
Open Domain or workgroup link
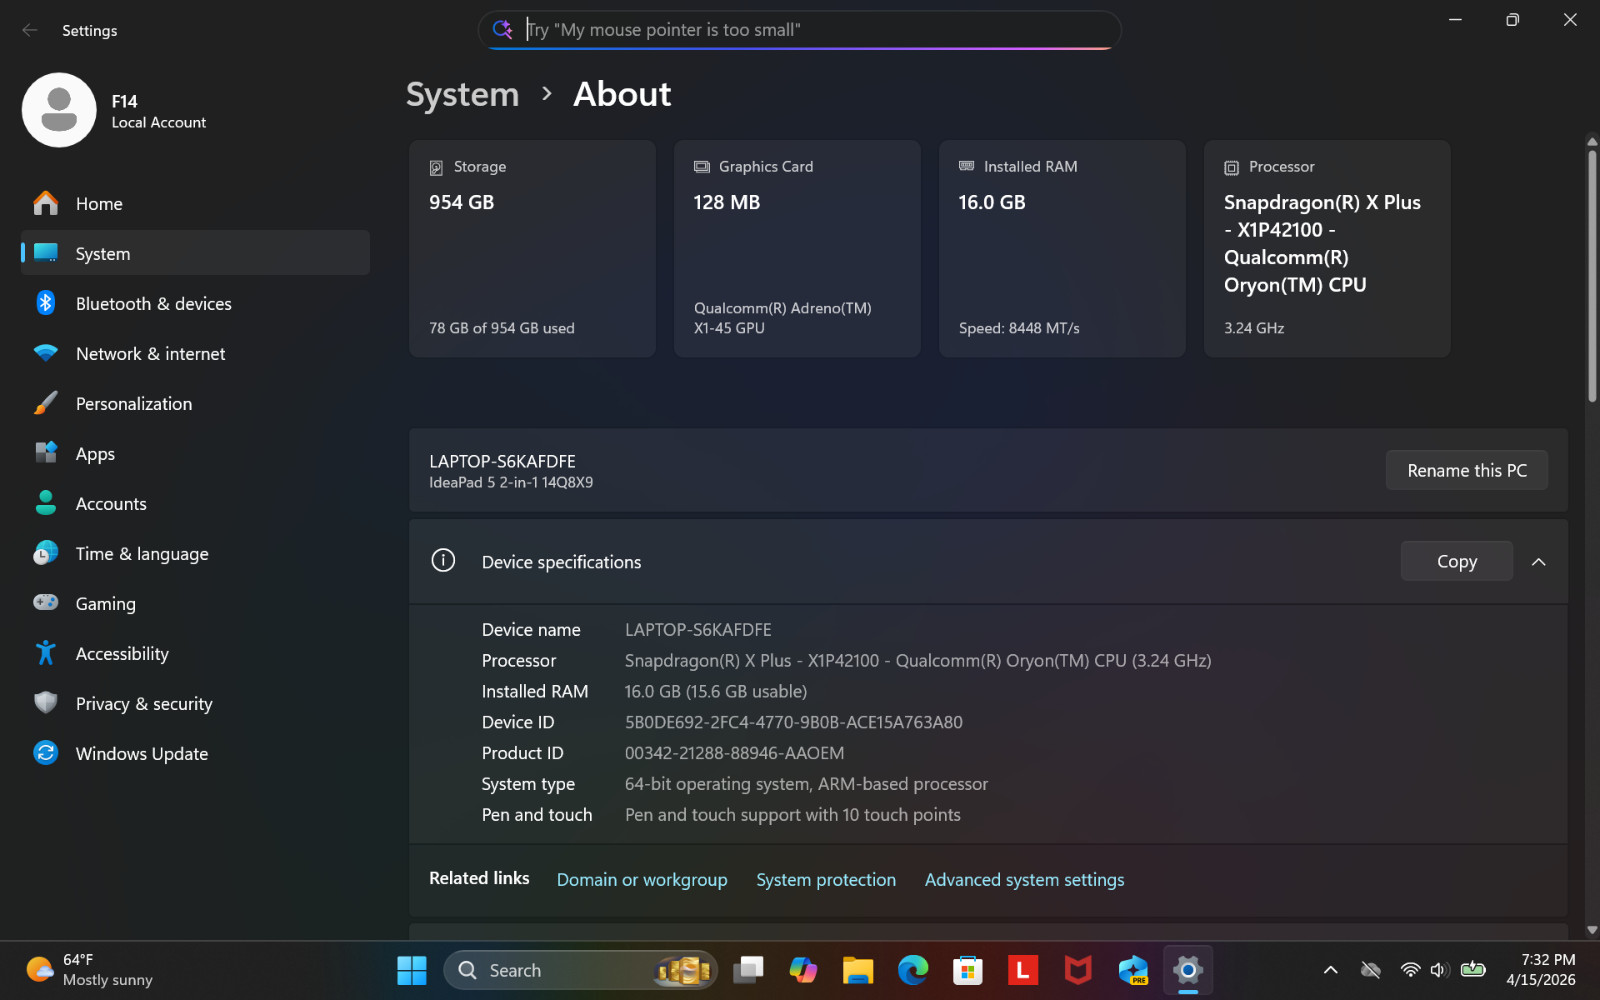[x=642, y=880]
